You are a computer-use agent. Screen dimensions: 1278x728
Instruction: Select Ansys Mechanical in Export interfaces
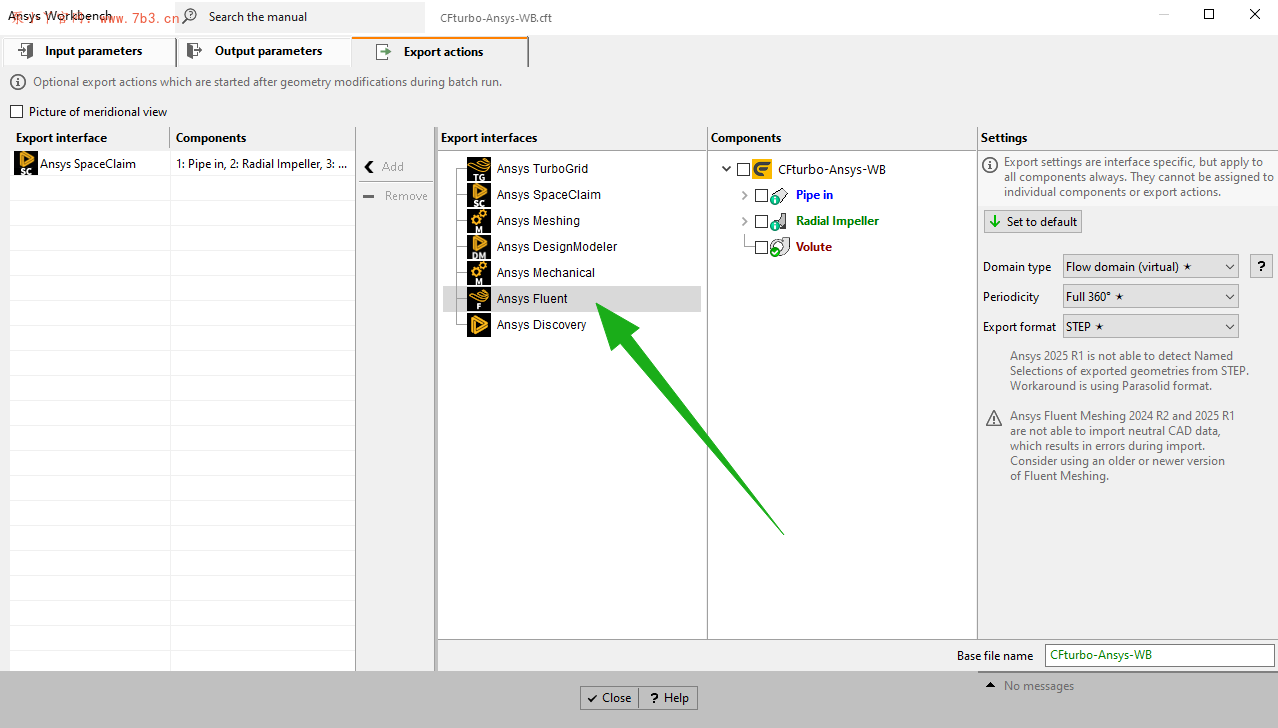(546, 273)
